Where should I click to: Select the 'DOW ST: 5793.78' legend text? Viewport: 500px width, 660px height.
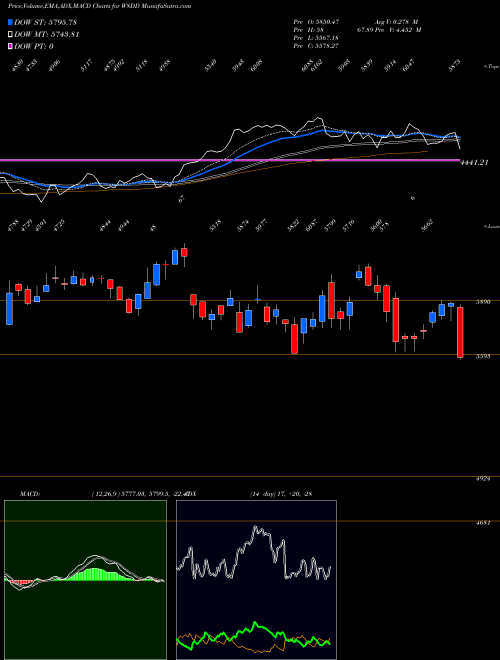pos(45,22)
